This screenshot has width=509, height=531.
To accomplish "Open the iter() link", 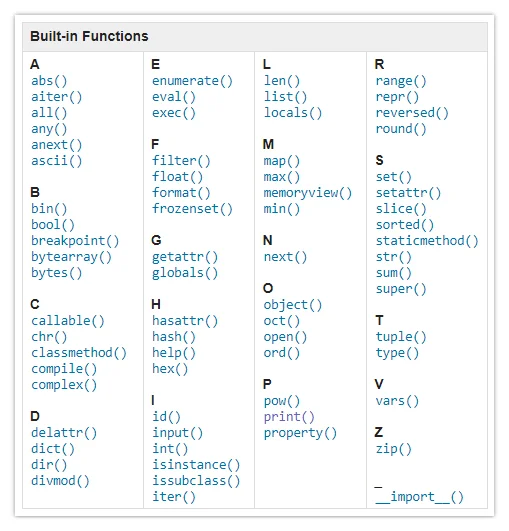I will click(174, 497).
